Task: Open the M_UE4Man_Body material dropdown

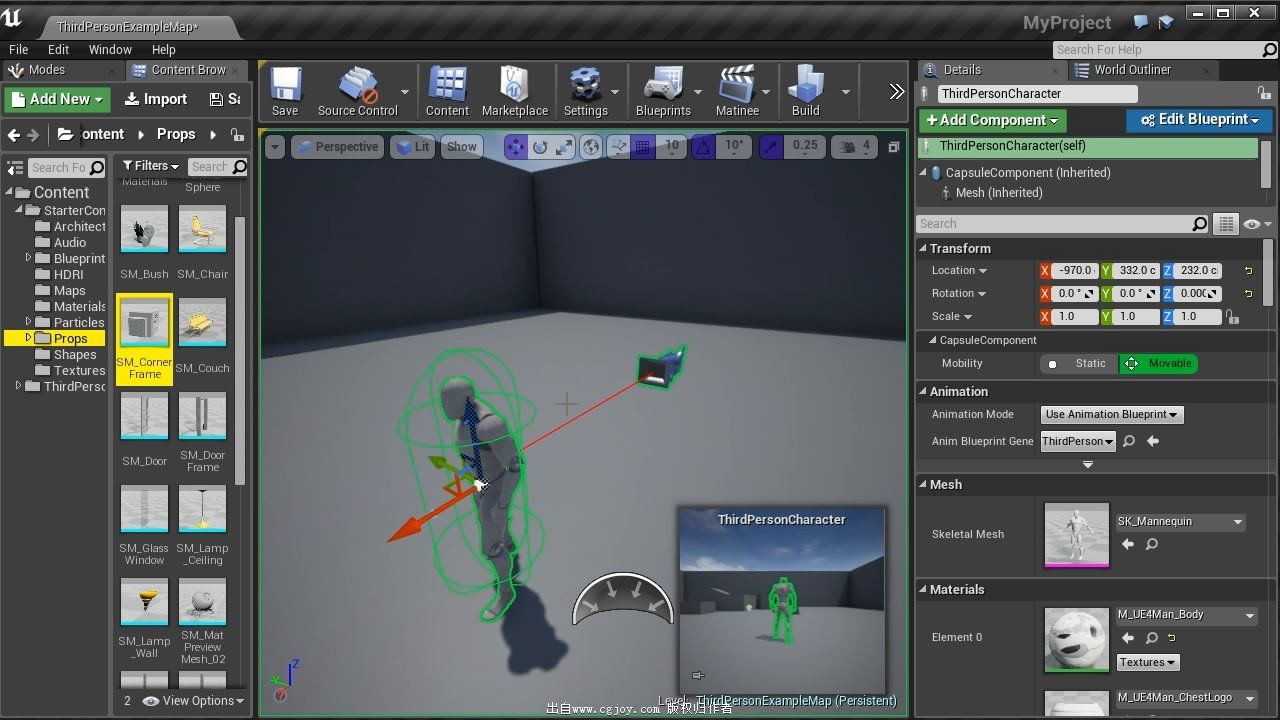Action: tap(1186, 615)
